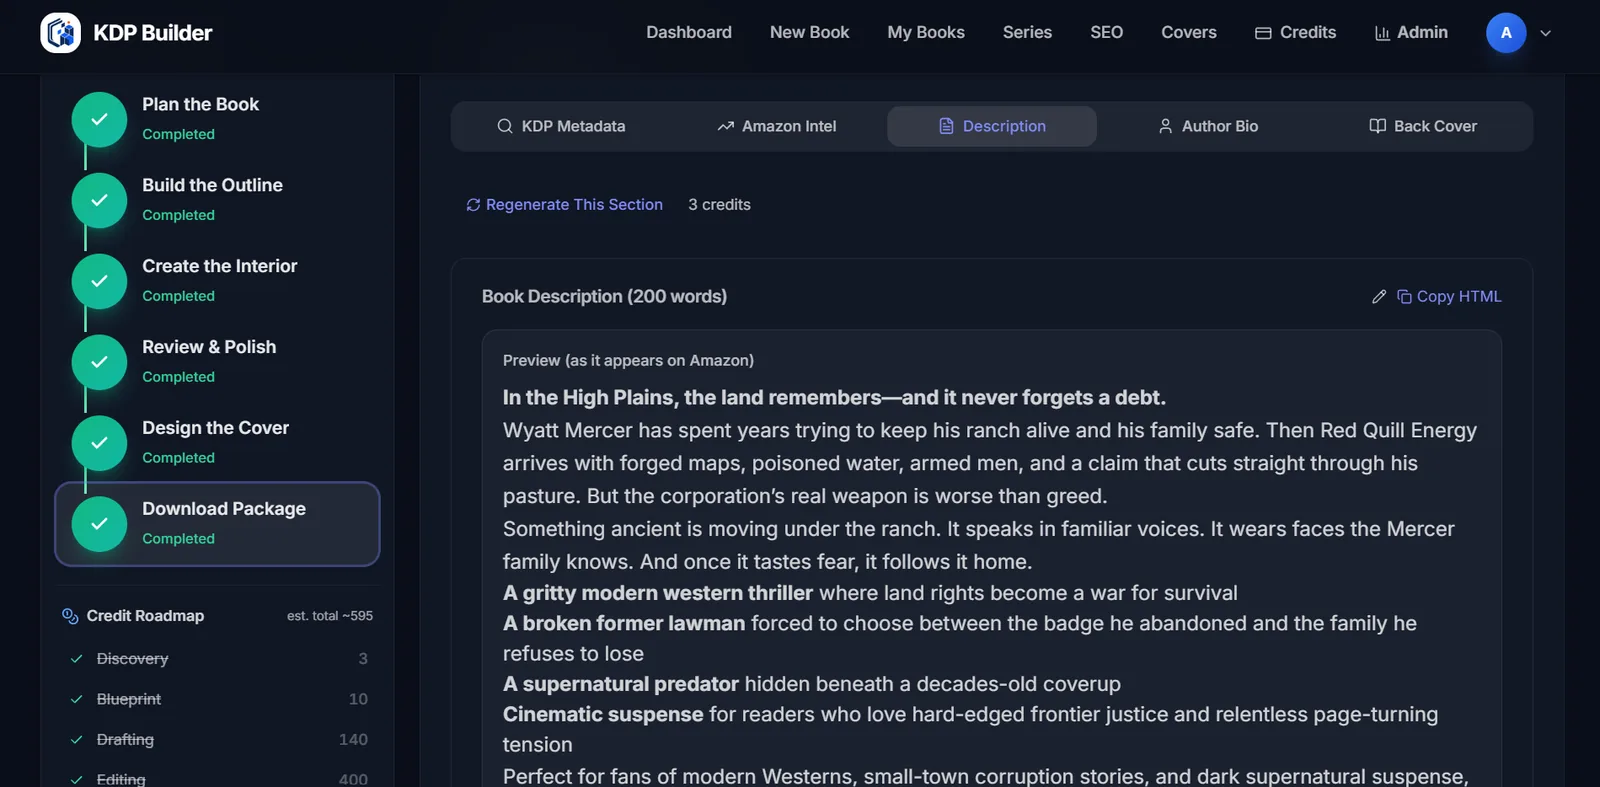Click the checkmark icon for Download Package
This screenshot has width=1600, height=787.
click(99, 524)
